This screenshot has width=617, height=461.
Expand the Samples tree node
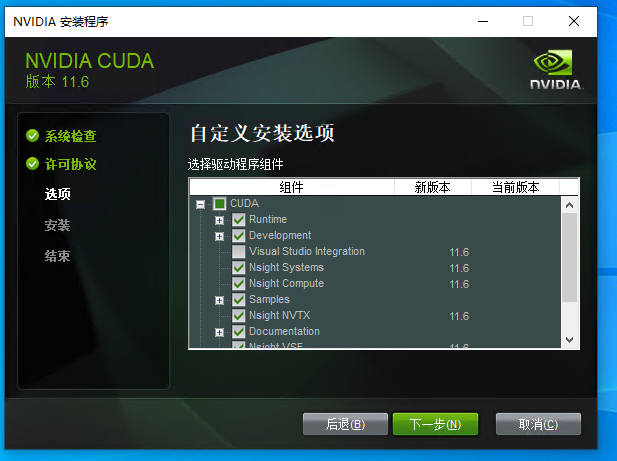click(x=220, y=301)
